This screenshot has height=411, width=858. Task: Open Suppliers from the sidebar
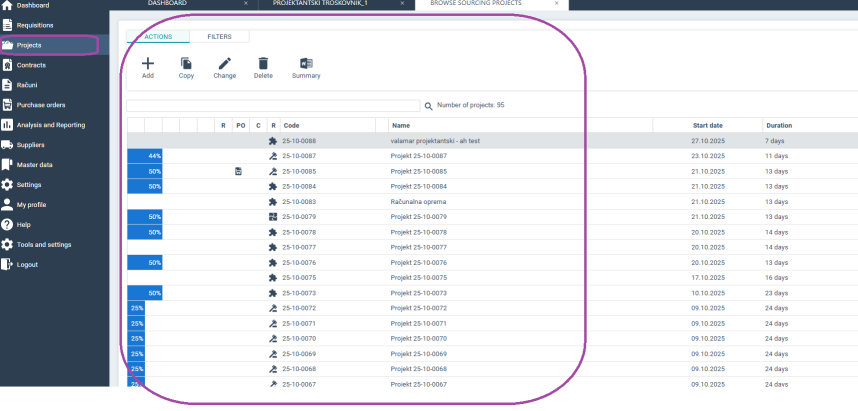click(30, 145)
